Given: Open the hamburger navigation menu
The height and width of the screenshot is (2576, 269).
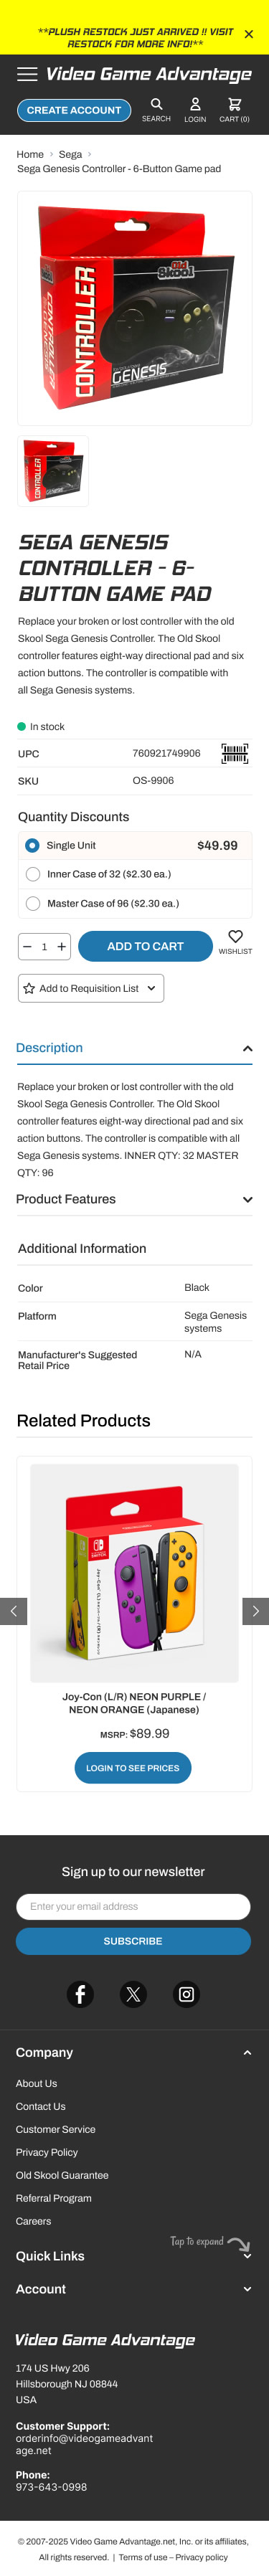Looking at the screenshot, I should click(x=28, y=74).
